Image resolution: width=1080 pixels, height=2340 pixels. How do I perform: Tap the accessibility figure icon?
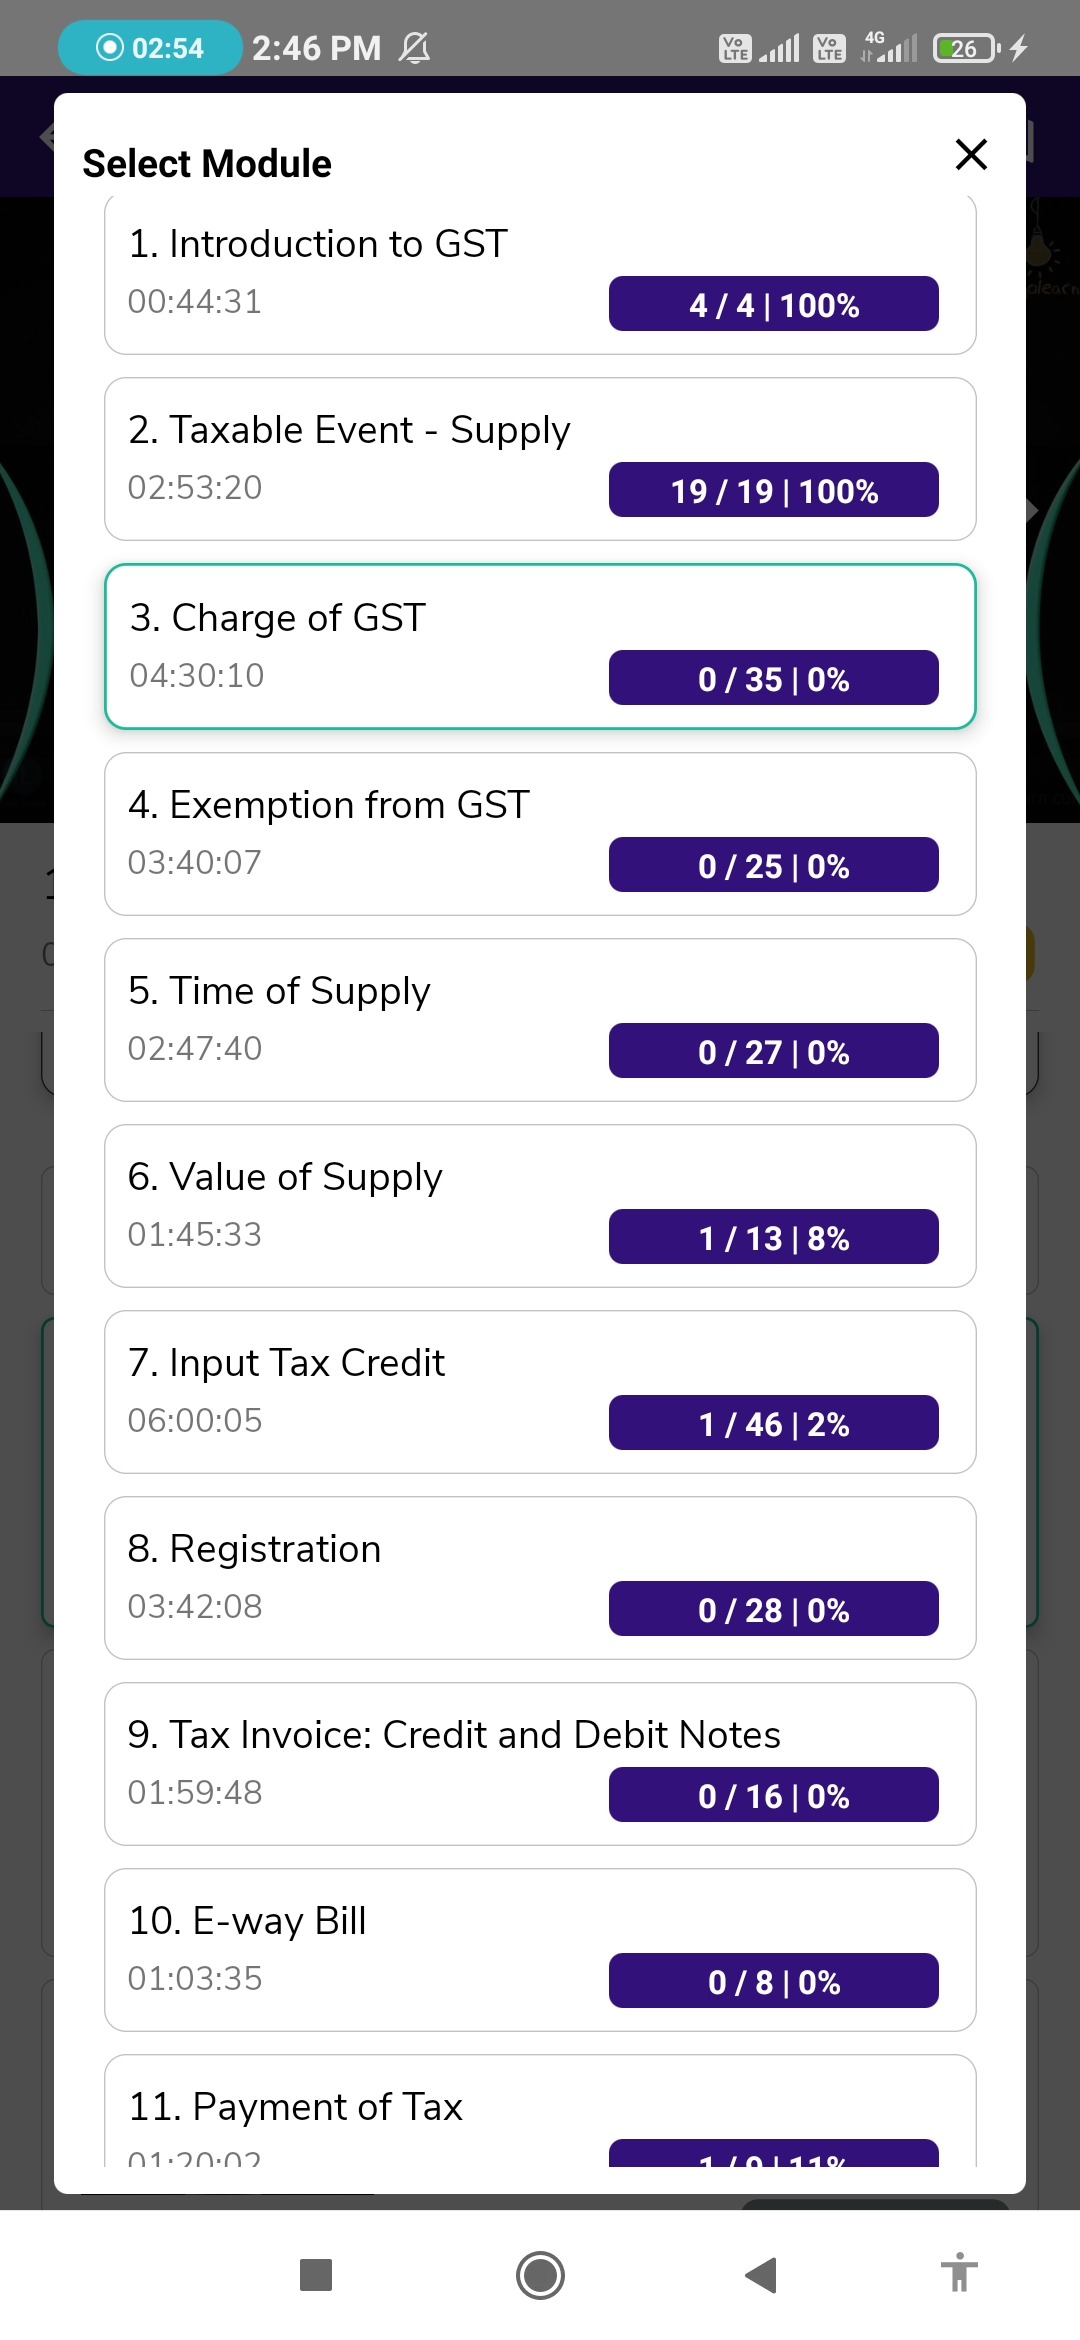coord(959,2273)
